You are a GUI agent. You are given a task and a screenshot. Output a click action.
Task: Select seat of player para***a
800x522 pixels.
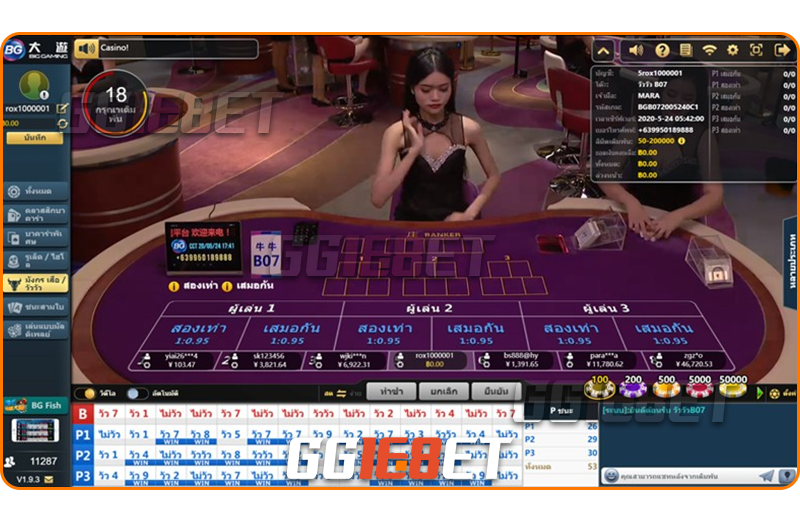(597, 360)
